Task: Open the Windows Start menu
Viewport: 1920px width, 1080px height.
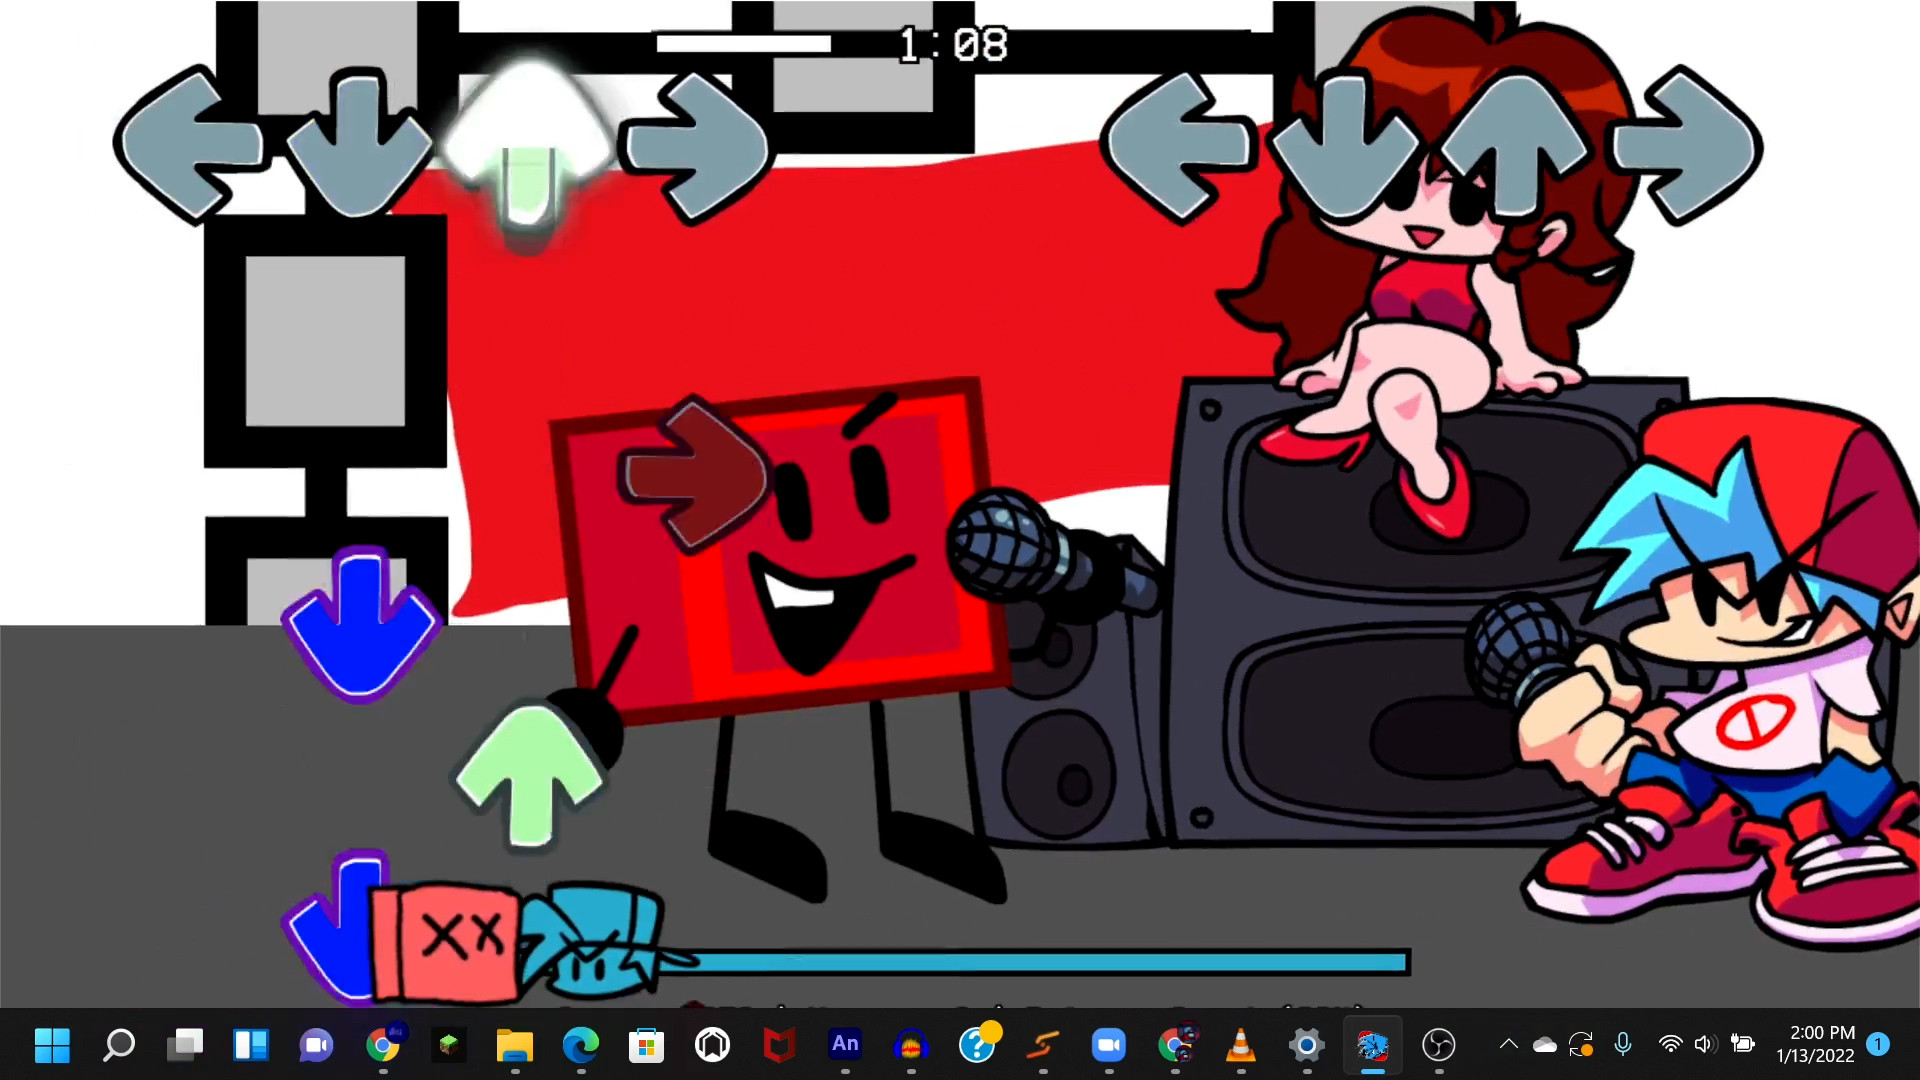Action: pyautogui.click(x=52, y=1046)
